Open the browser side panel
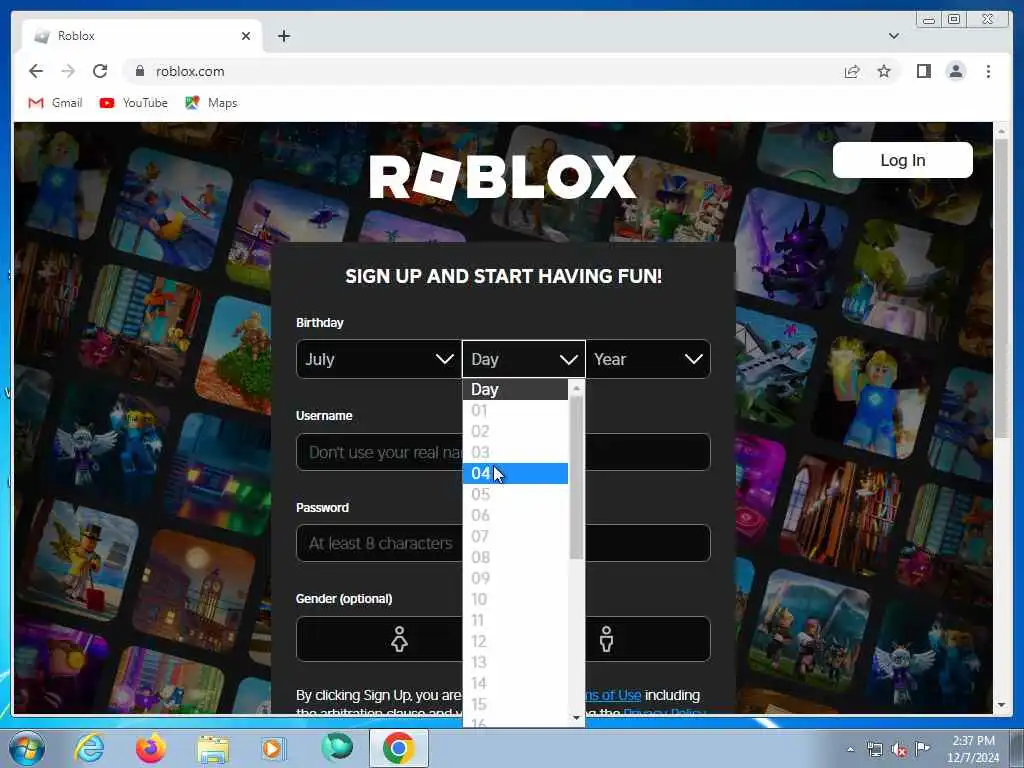Image resolution: width=1024 pixels, height=768 pixels. pos(923,71)
